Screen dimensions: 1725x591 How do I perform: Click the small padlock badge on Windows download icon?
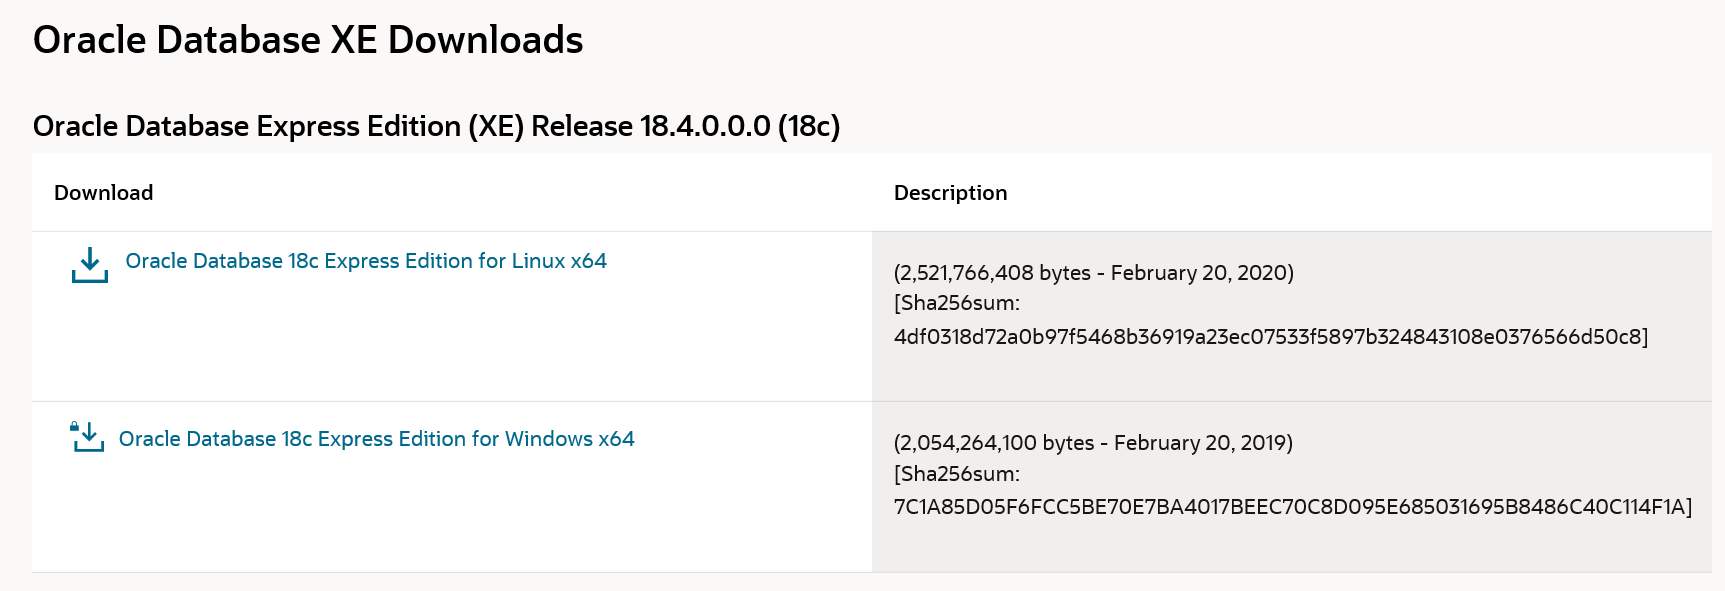coord(74,426)
